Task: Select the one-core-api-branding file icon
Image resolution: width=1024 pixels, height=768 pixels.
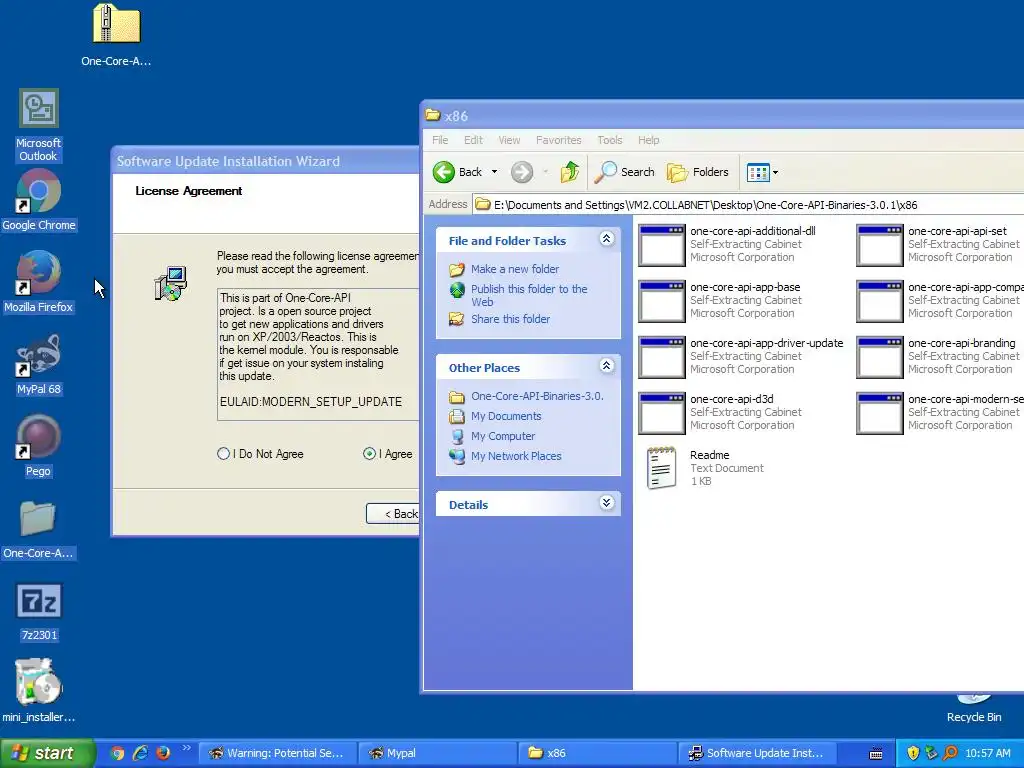Action: coord(880,357)
